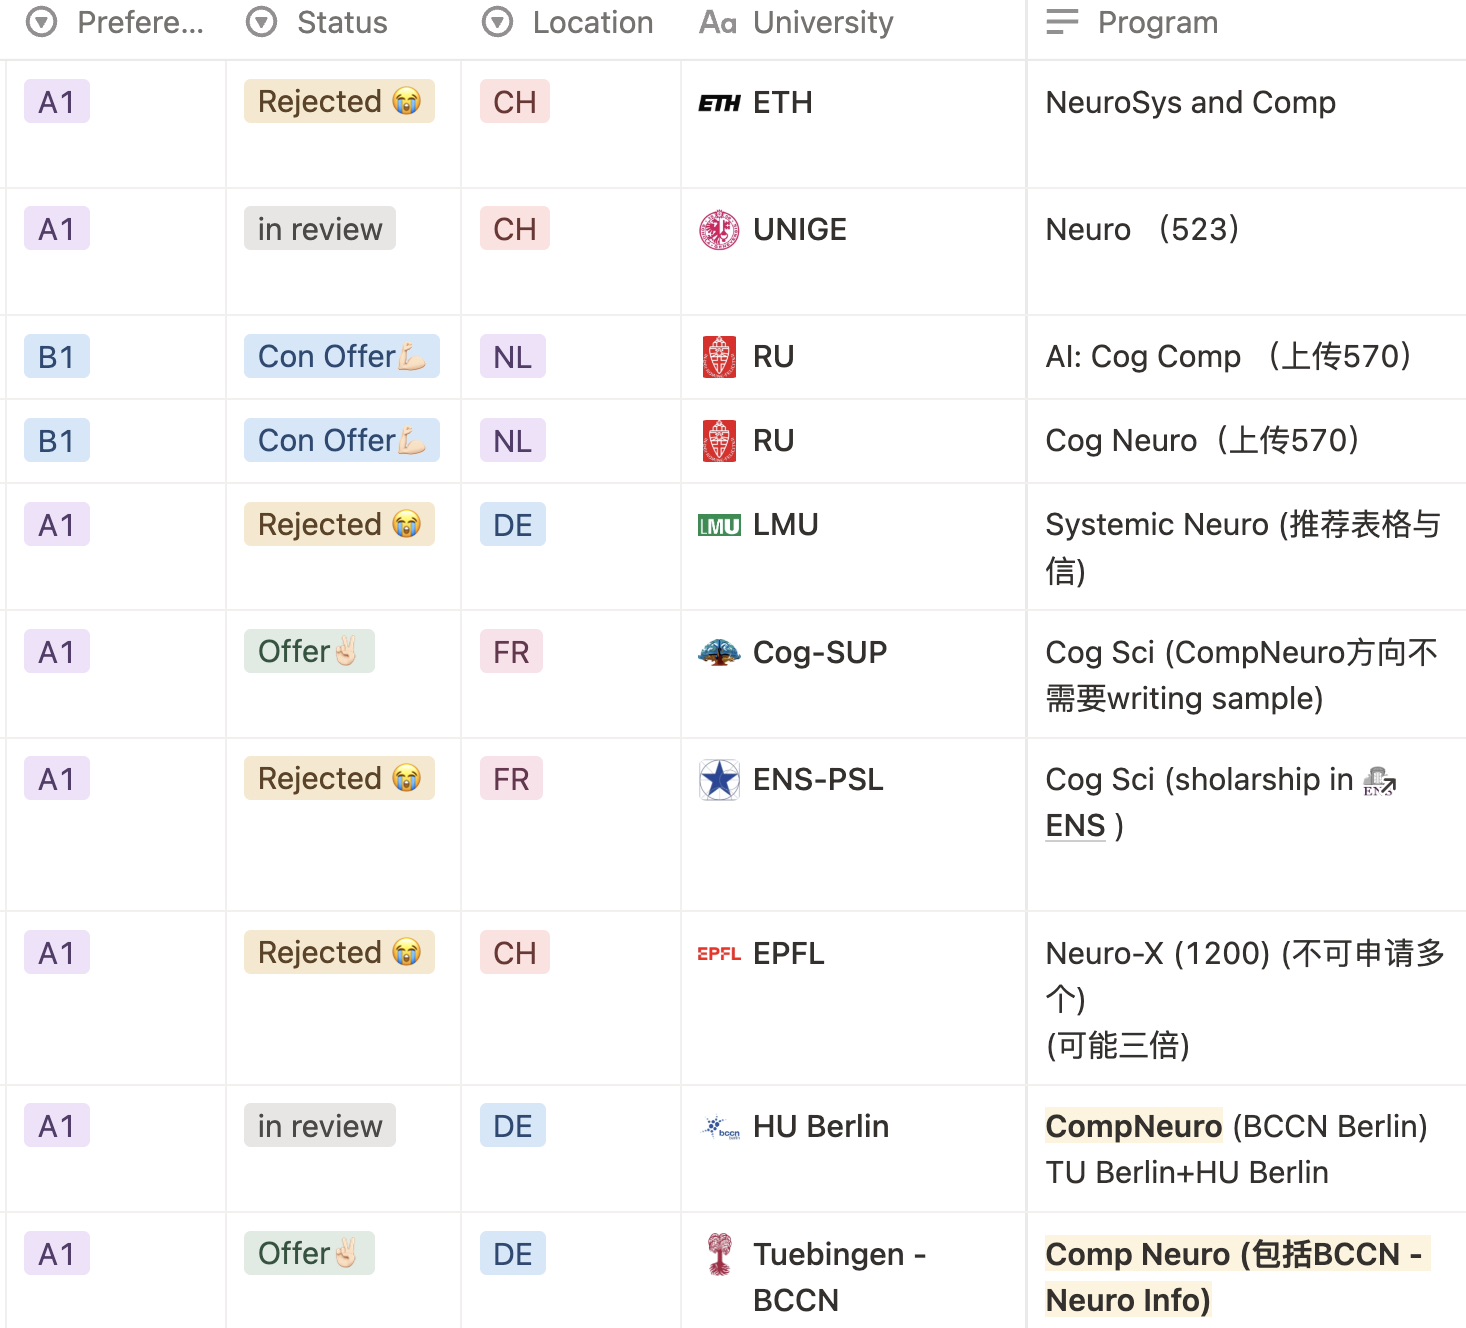Select the Program column header
1466x1328 pixels.
pyautogui.click(x=1132, y=22)
